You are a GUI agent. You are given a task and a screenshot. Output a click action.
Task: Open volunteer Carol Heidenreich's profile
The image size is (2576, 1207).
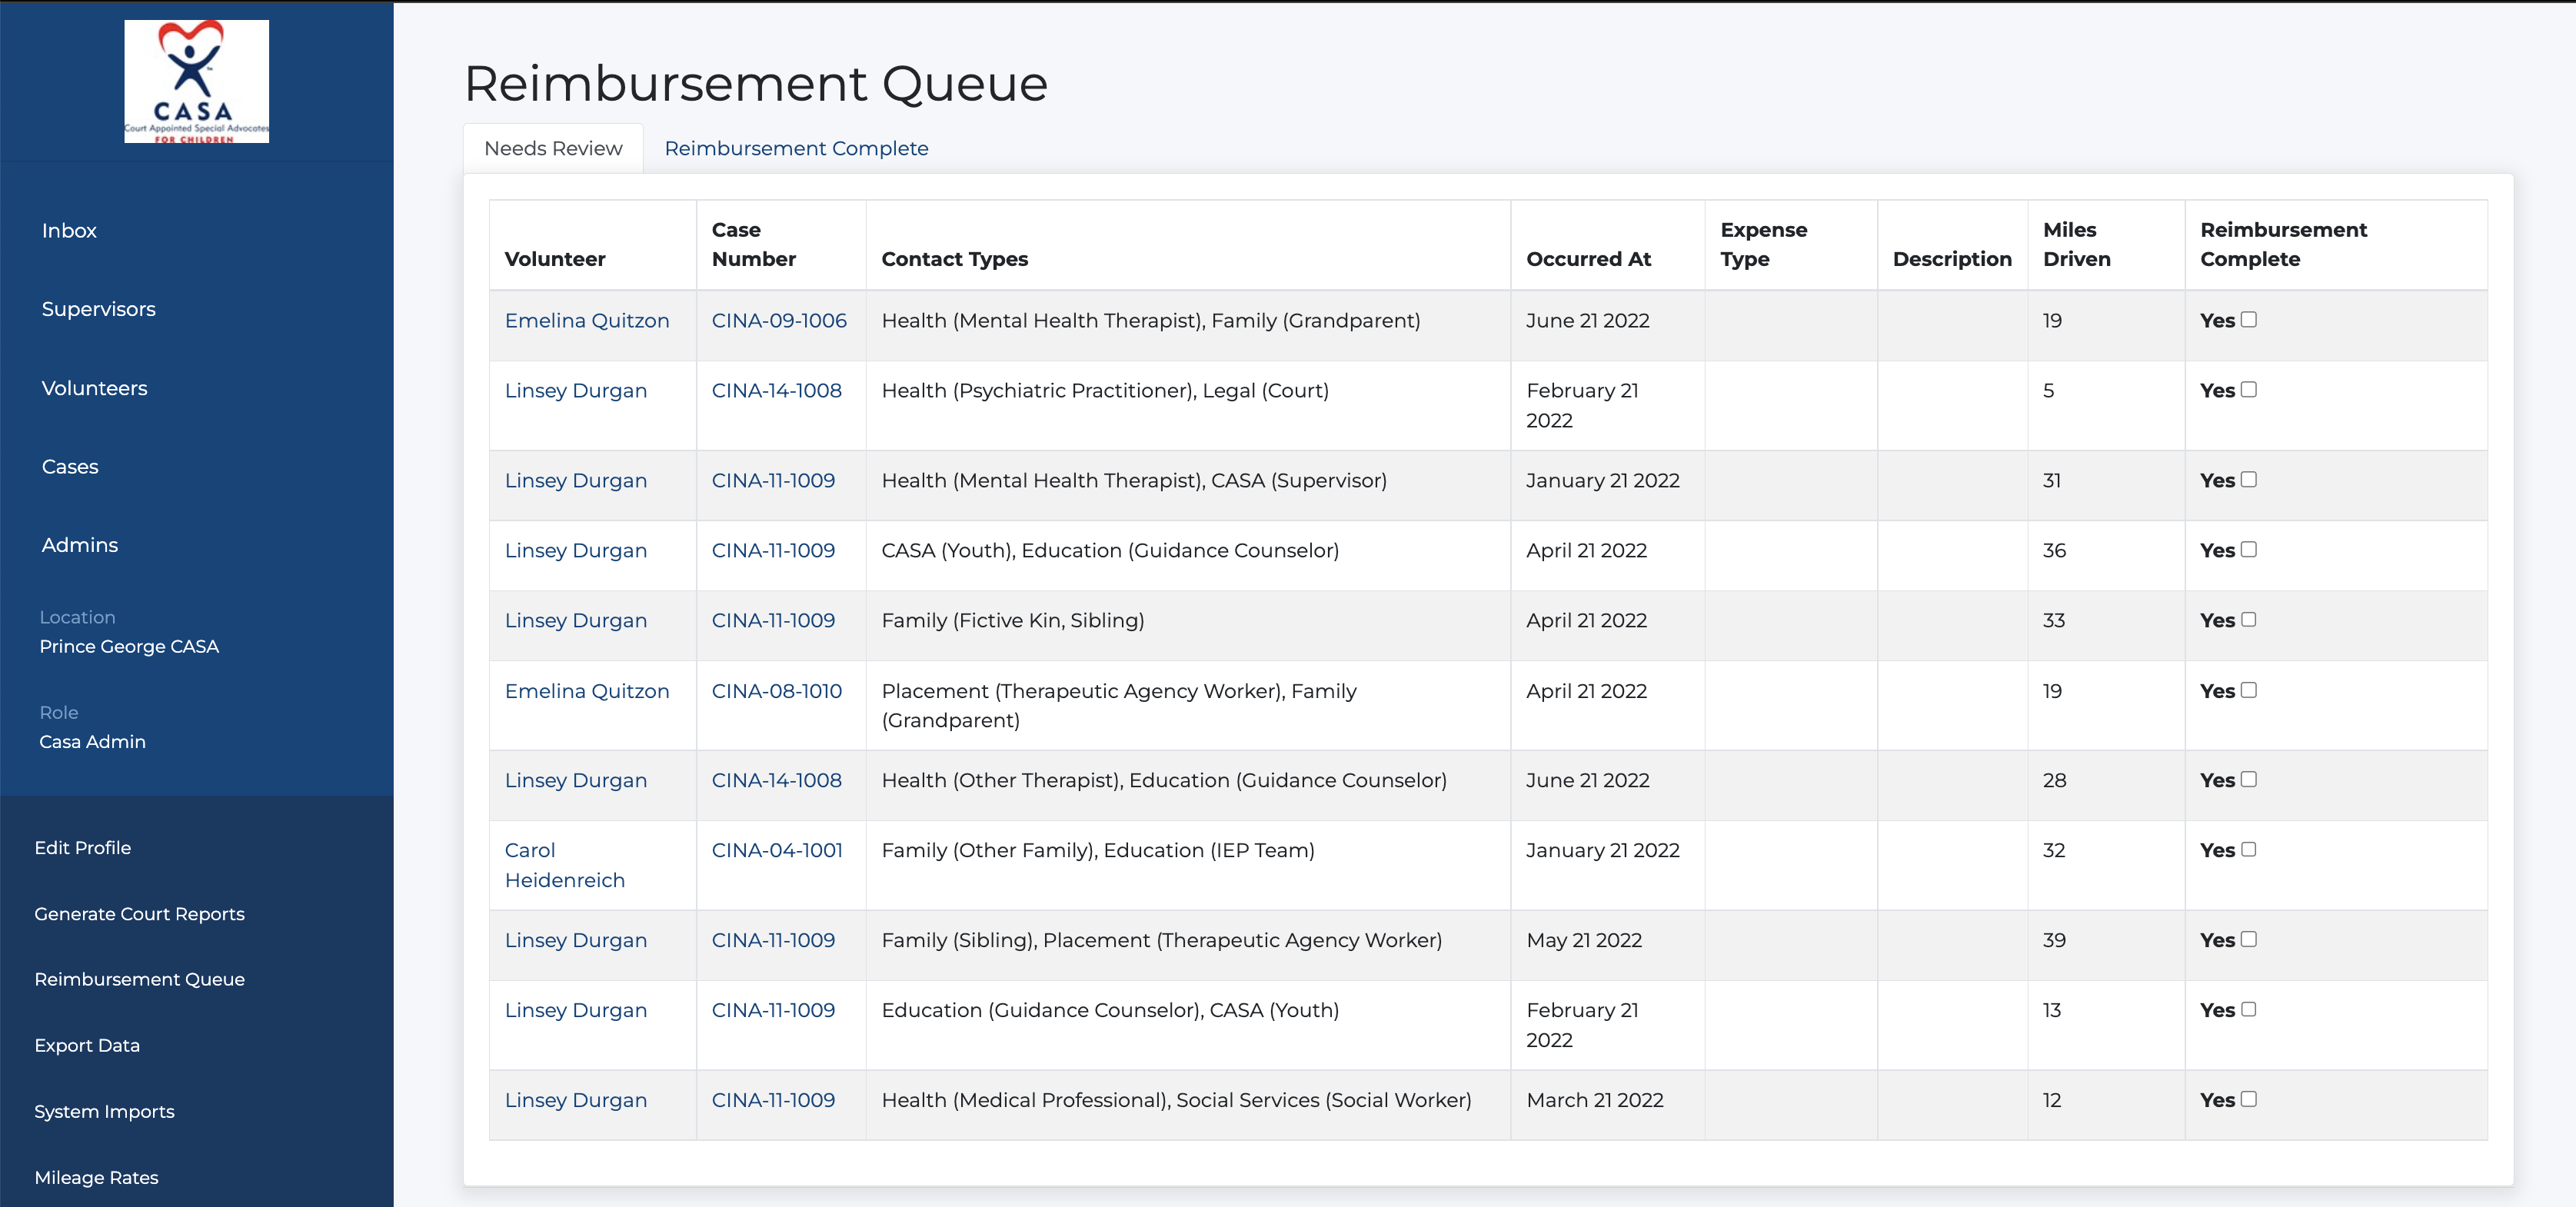pyautogui.click(x=565, y=865)
